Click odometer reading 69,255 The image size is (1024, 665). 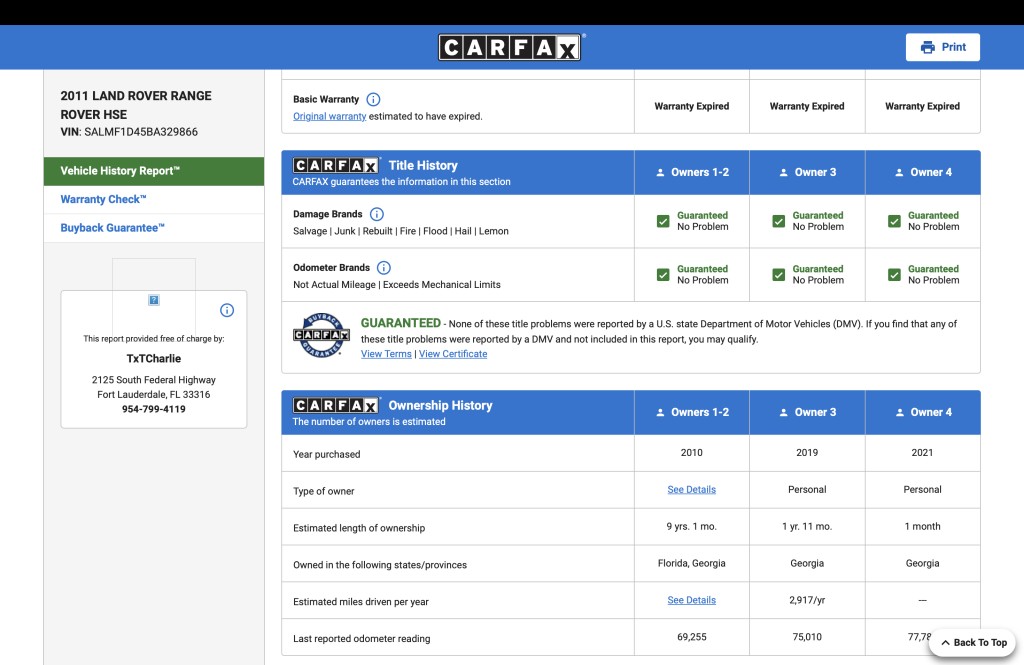click(692, 637)
